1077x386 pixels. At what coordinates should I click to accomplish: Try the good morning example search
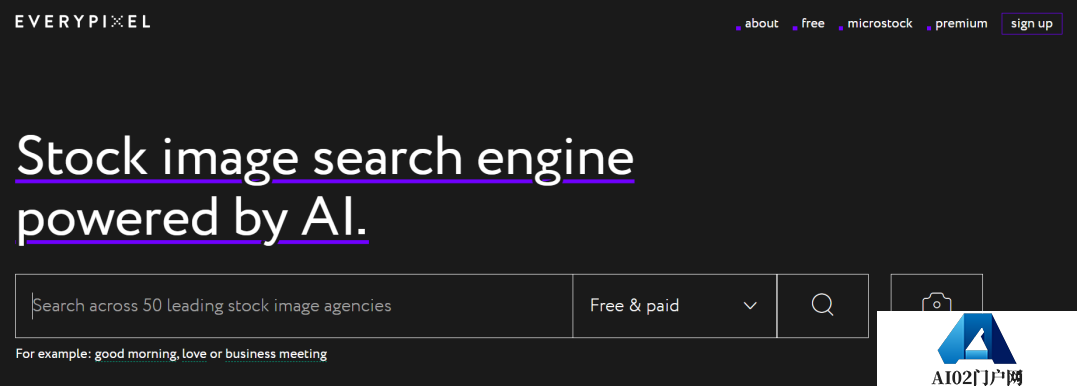(137, 354)
